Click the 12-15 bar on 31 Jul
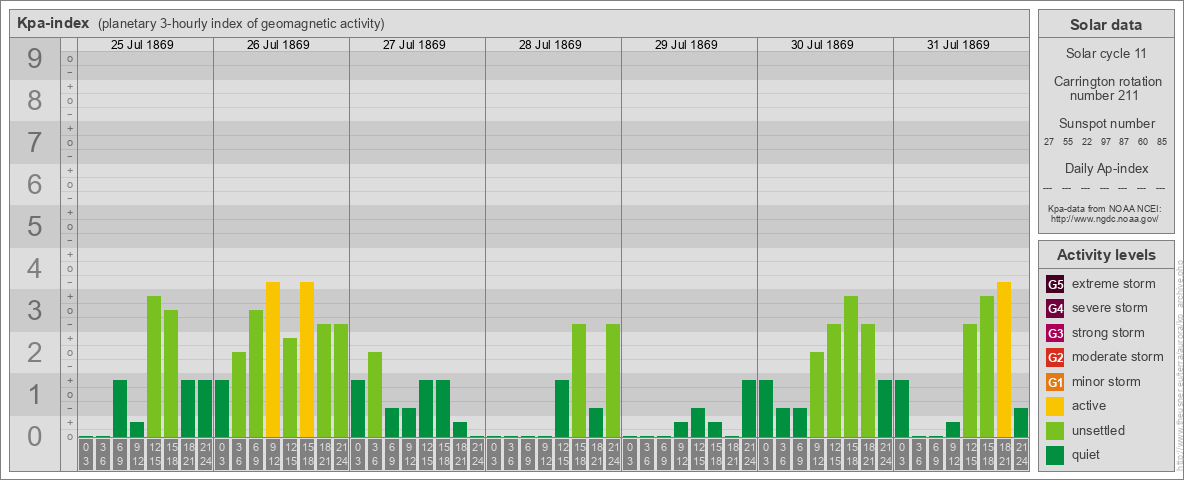The width and height of the screenshot is (1184, 480). tap(970, 381)
